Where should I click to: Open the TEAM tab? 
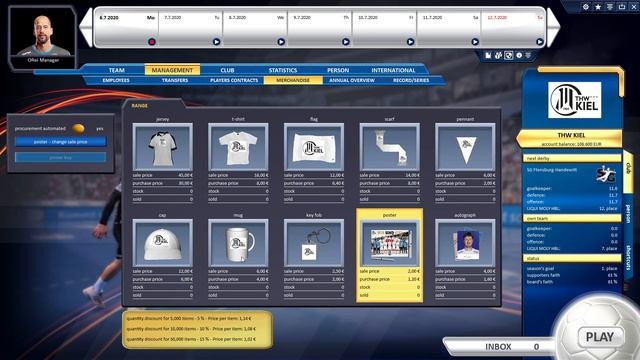pos(117,70)
